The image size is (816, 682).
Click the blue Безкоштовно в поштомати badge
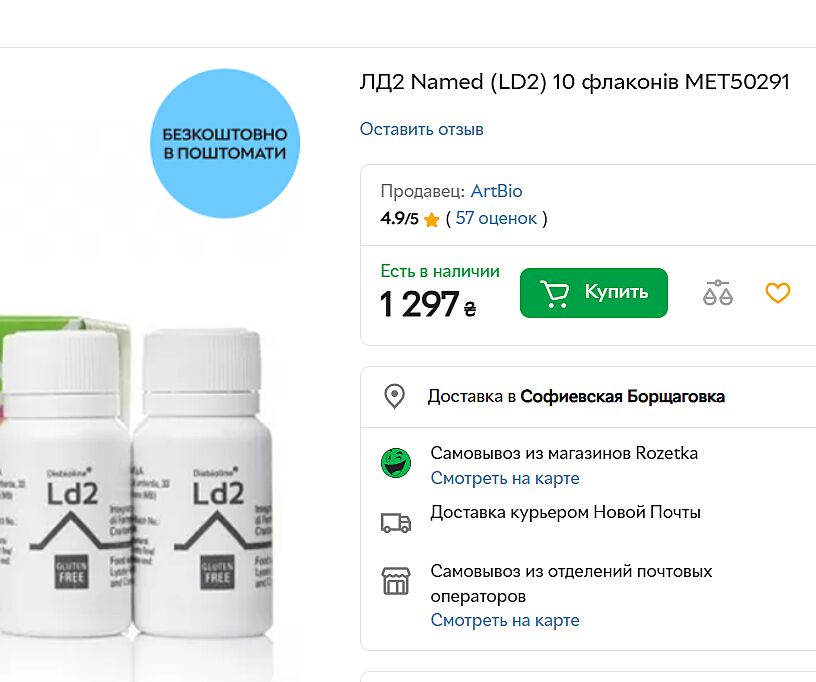224,144
